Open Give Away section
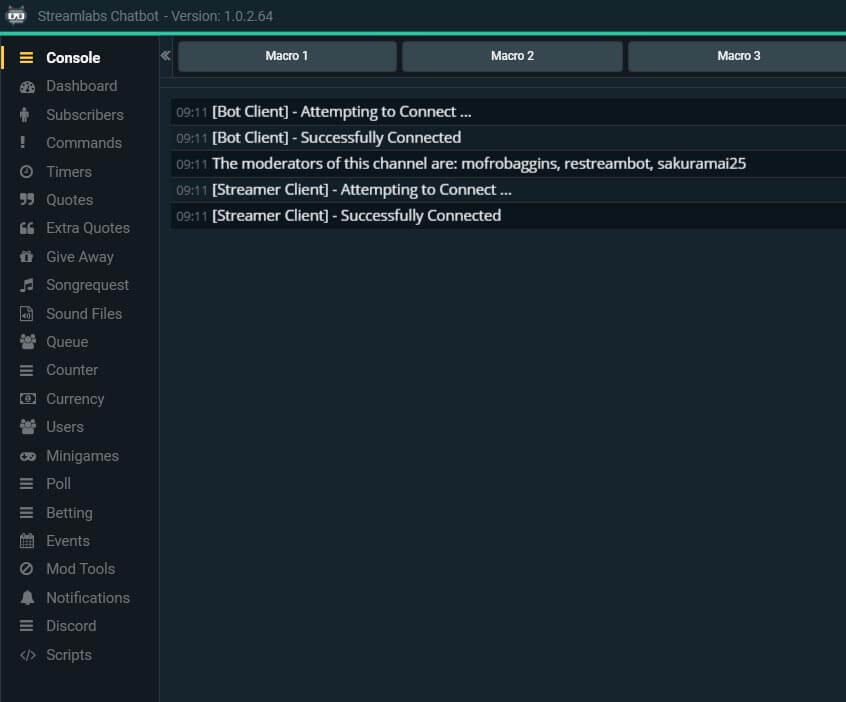This screenshot has height=702, width=846. (x=79, y=256)
